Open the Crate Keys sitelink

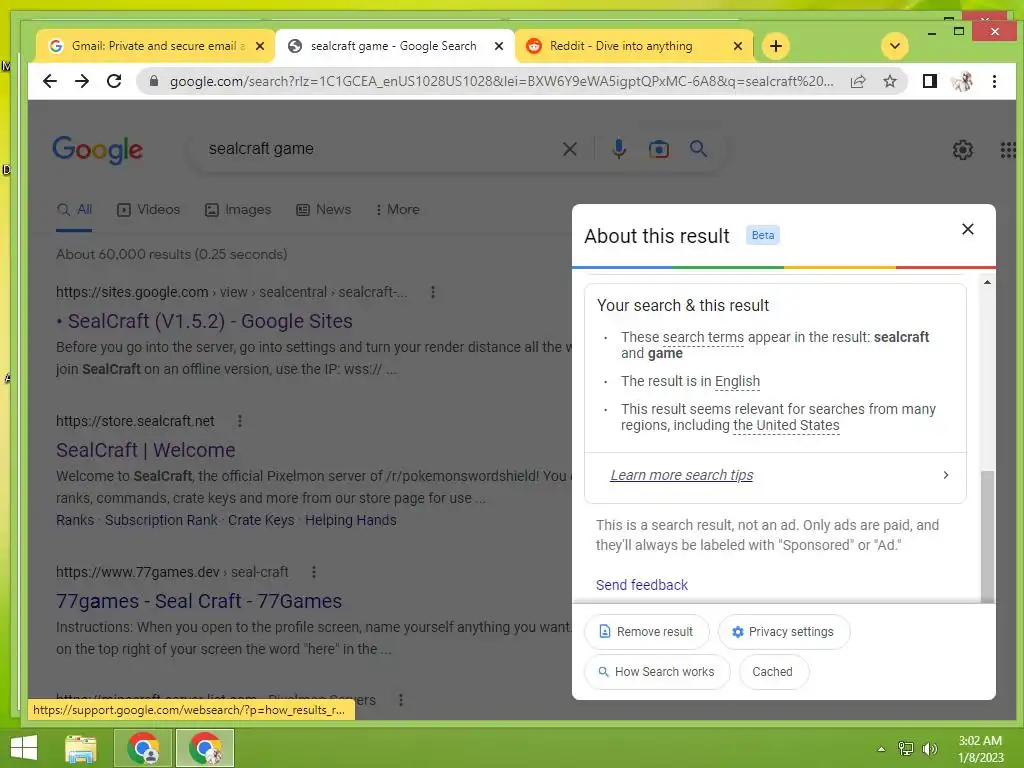261,520
